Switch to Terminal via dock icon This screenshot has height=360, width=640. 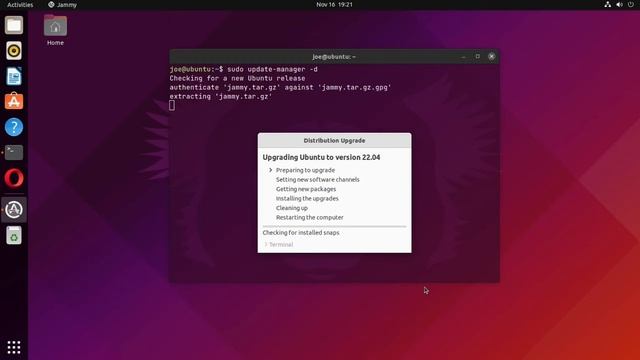click(x=14, y=153)
